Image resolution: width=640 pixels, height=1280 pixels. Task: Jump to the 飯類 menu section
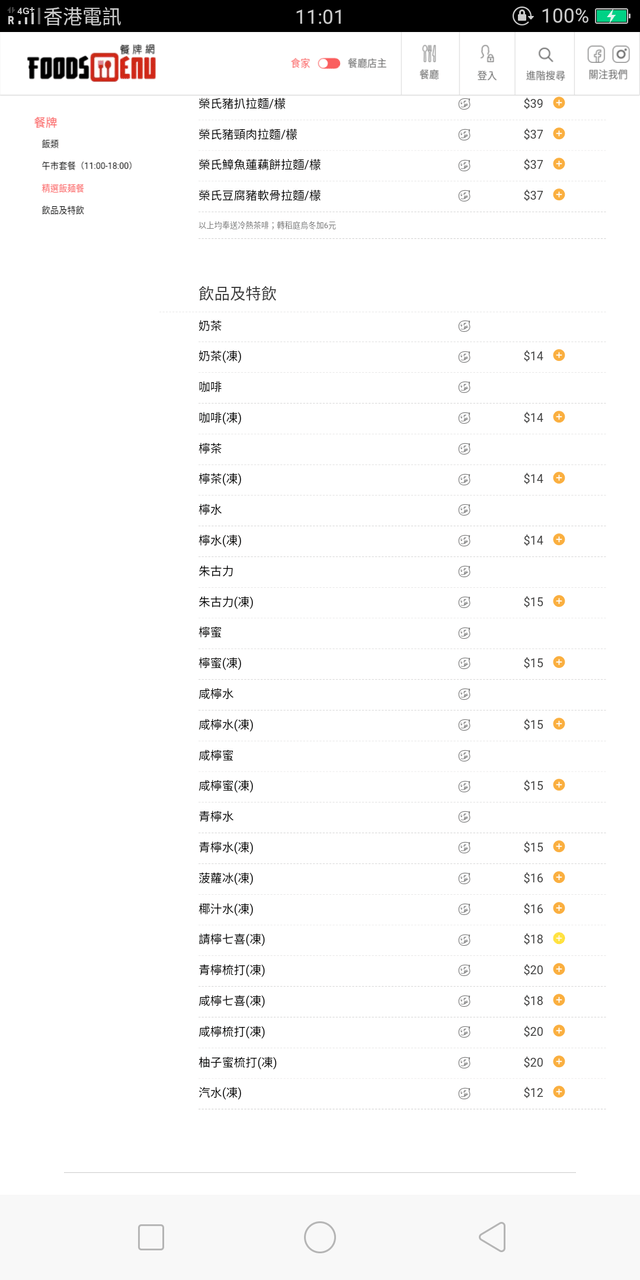click(x=50, y=144)
